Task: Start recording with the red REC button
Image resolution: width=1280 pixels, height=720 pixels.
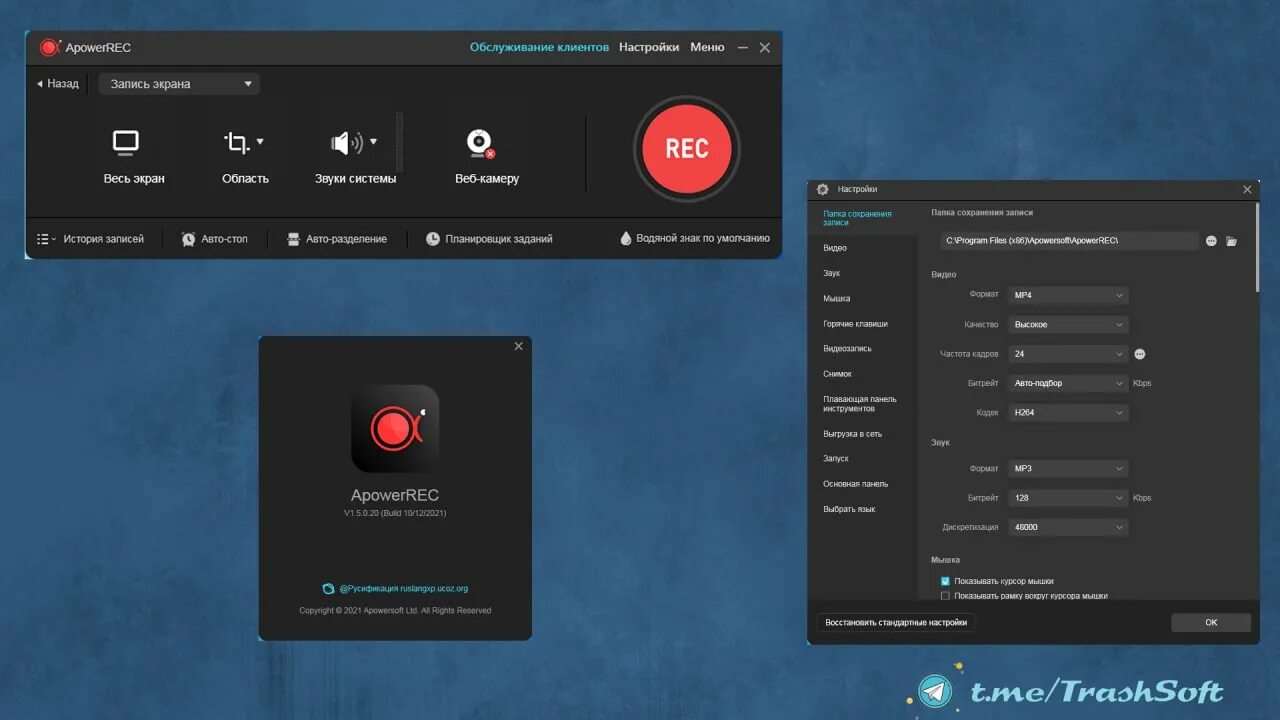Action: pyautogui.click(x=687, y=148)
